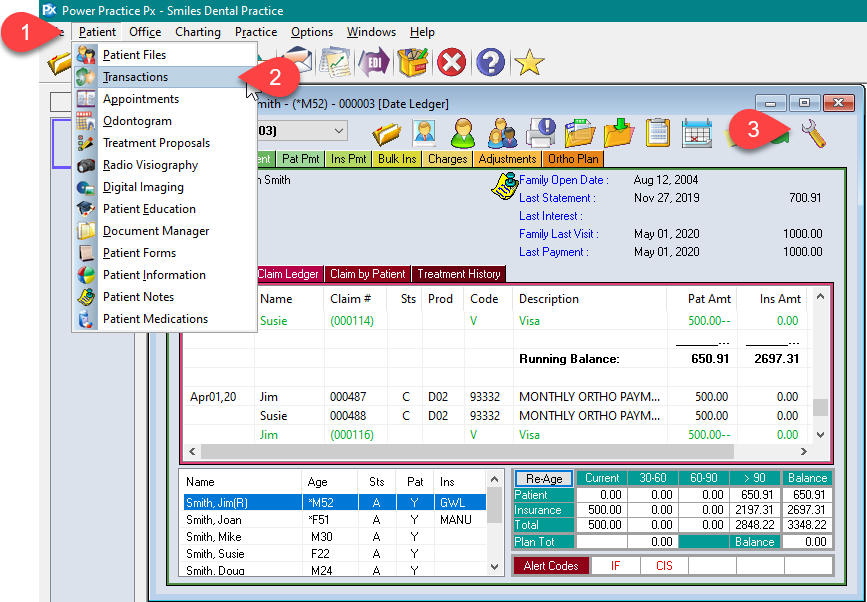Select the Smith, Susie row in family list
The image size is (867, 602).
[x=335, y=554]
